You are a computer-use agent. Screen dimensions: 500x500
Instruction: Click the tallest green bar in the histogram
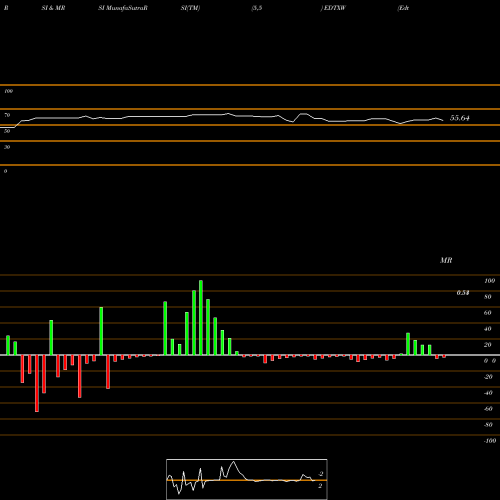point(201,318)
